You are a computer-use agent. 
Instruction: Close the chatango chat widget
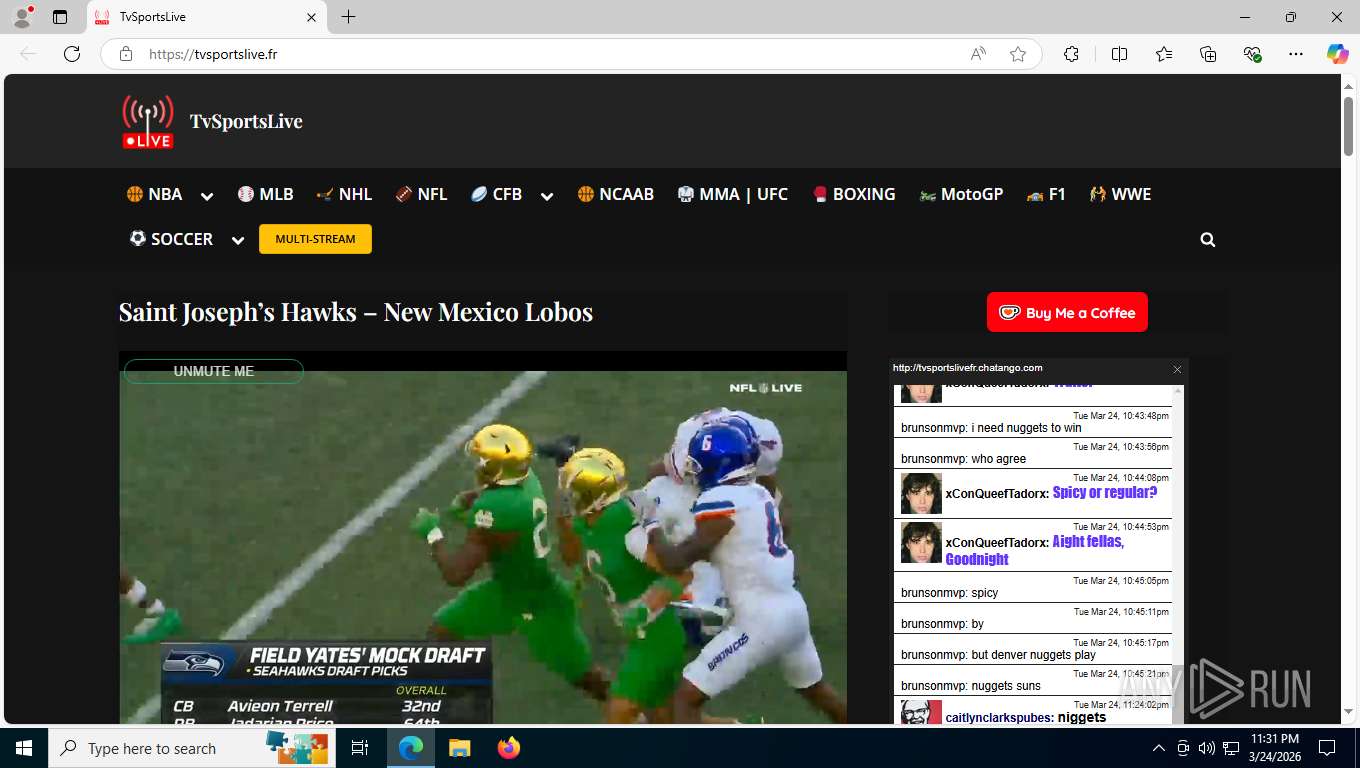pos(1177,369)
